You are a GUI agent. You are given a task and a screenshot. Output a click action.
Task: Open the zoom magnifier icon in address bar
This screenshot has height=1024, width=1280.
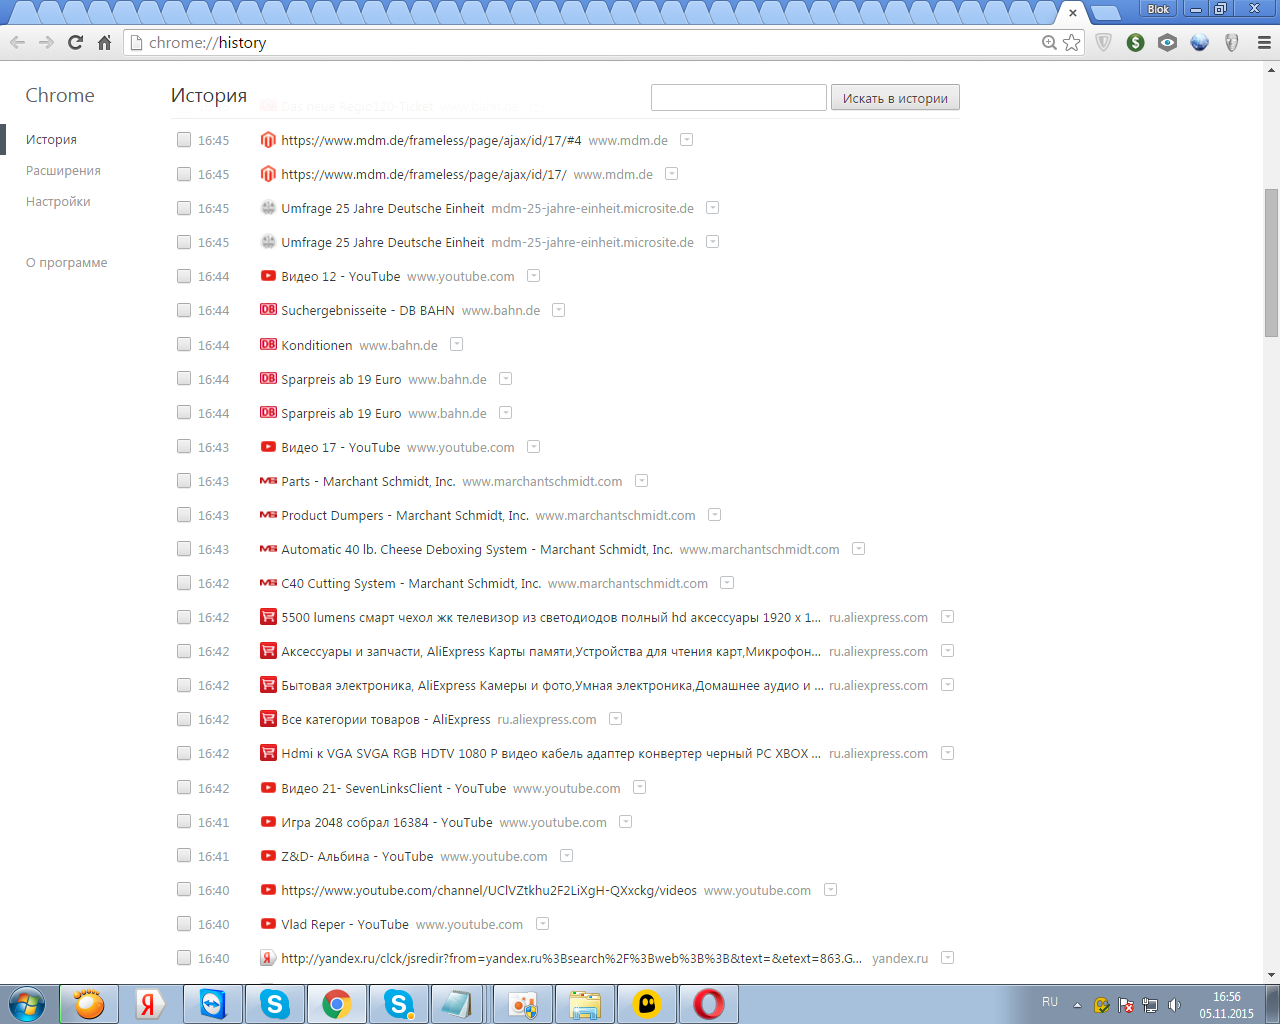1049,42
